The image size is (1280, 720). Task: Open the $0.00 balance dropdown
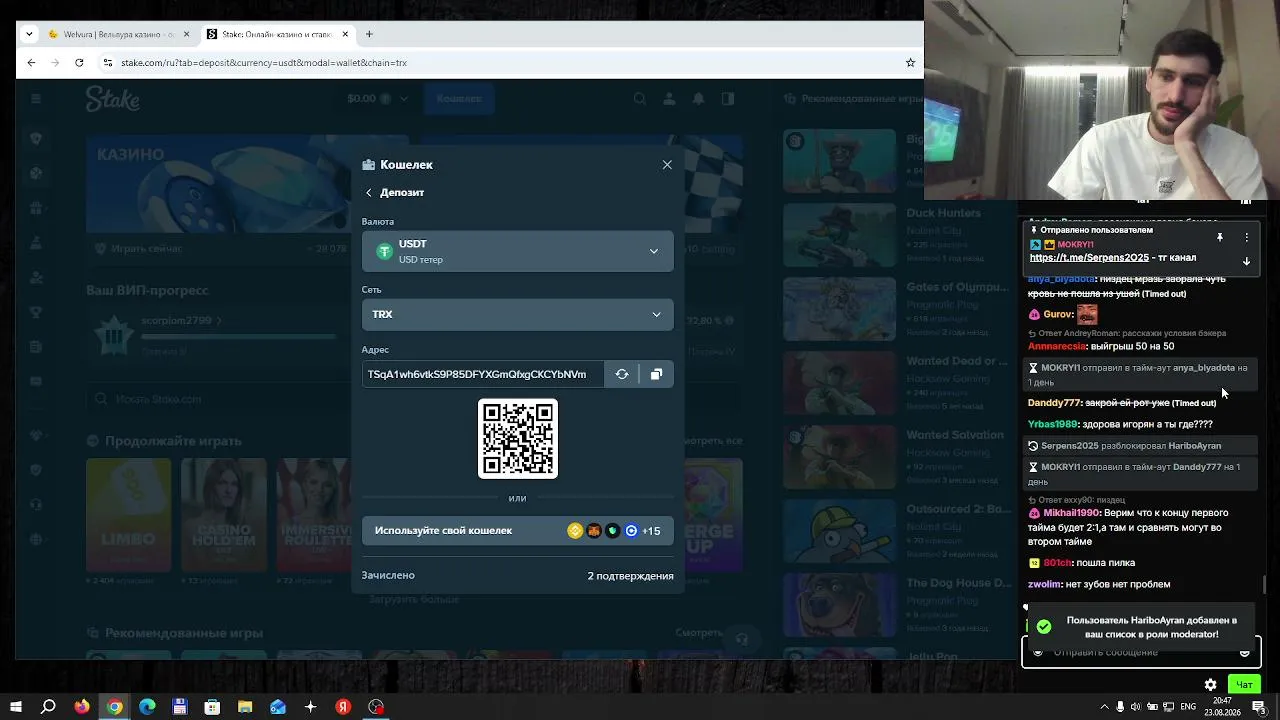coord(378,99)
